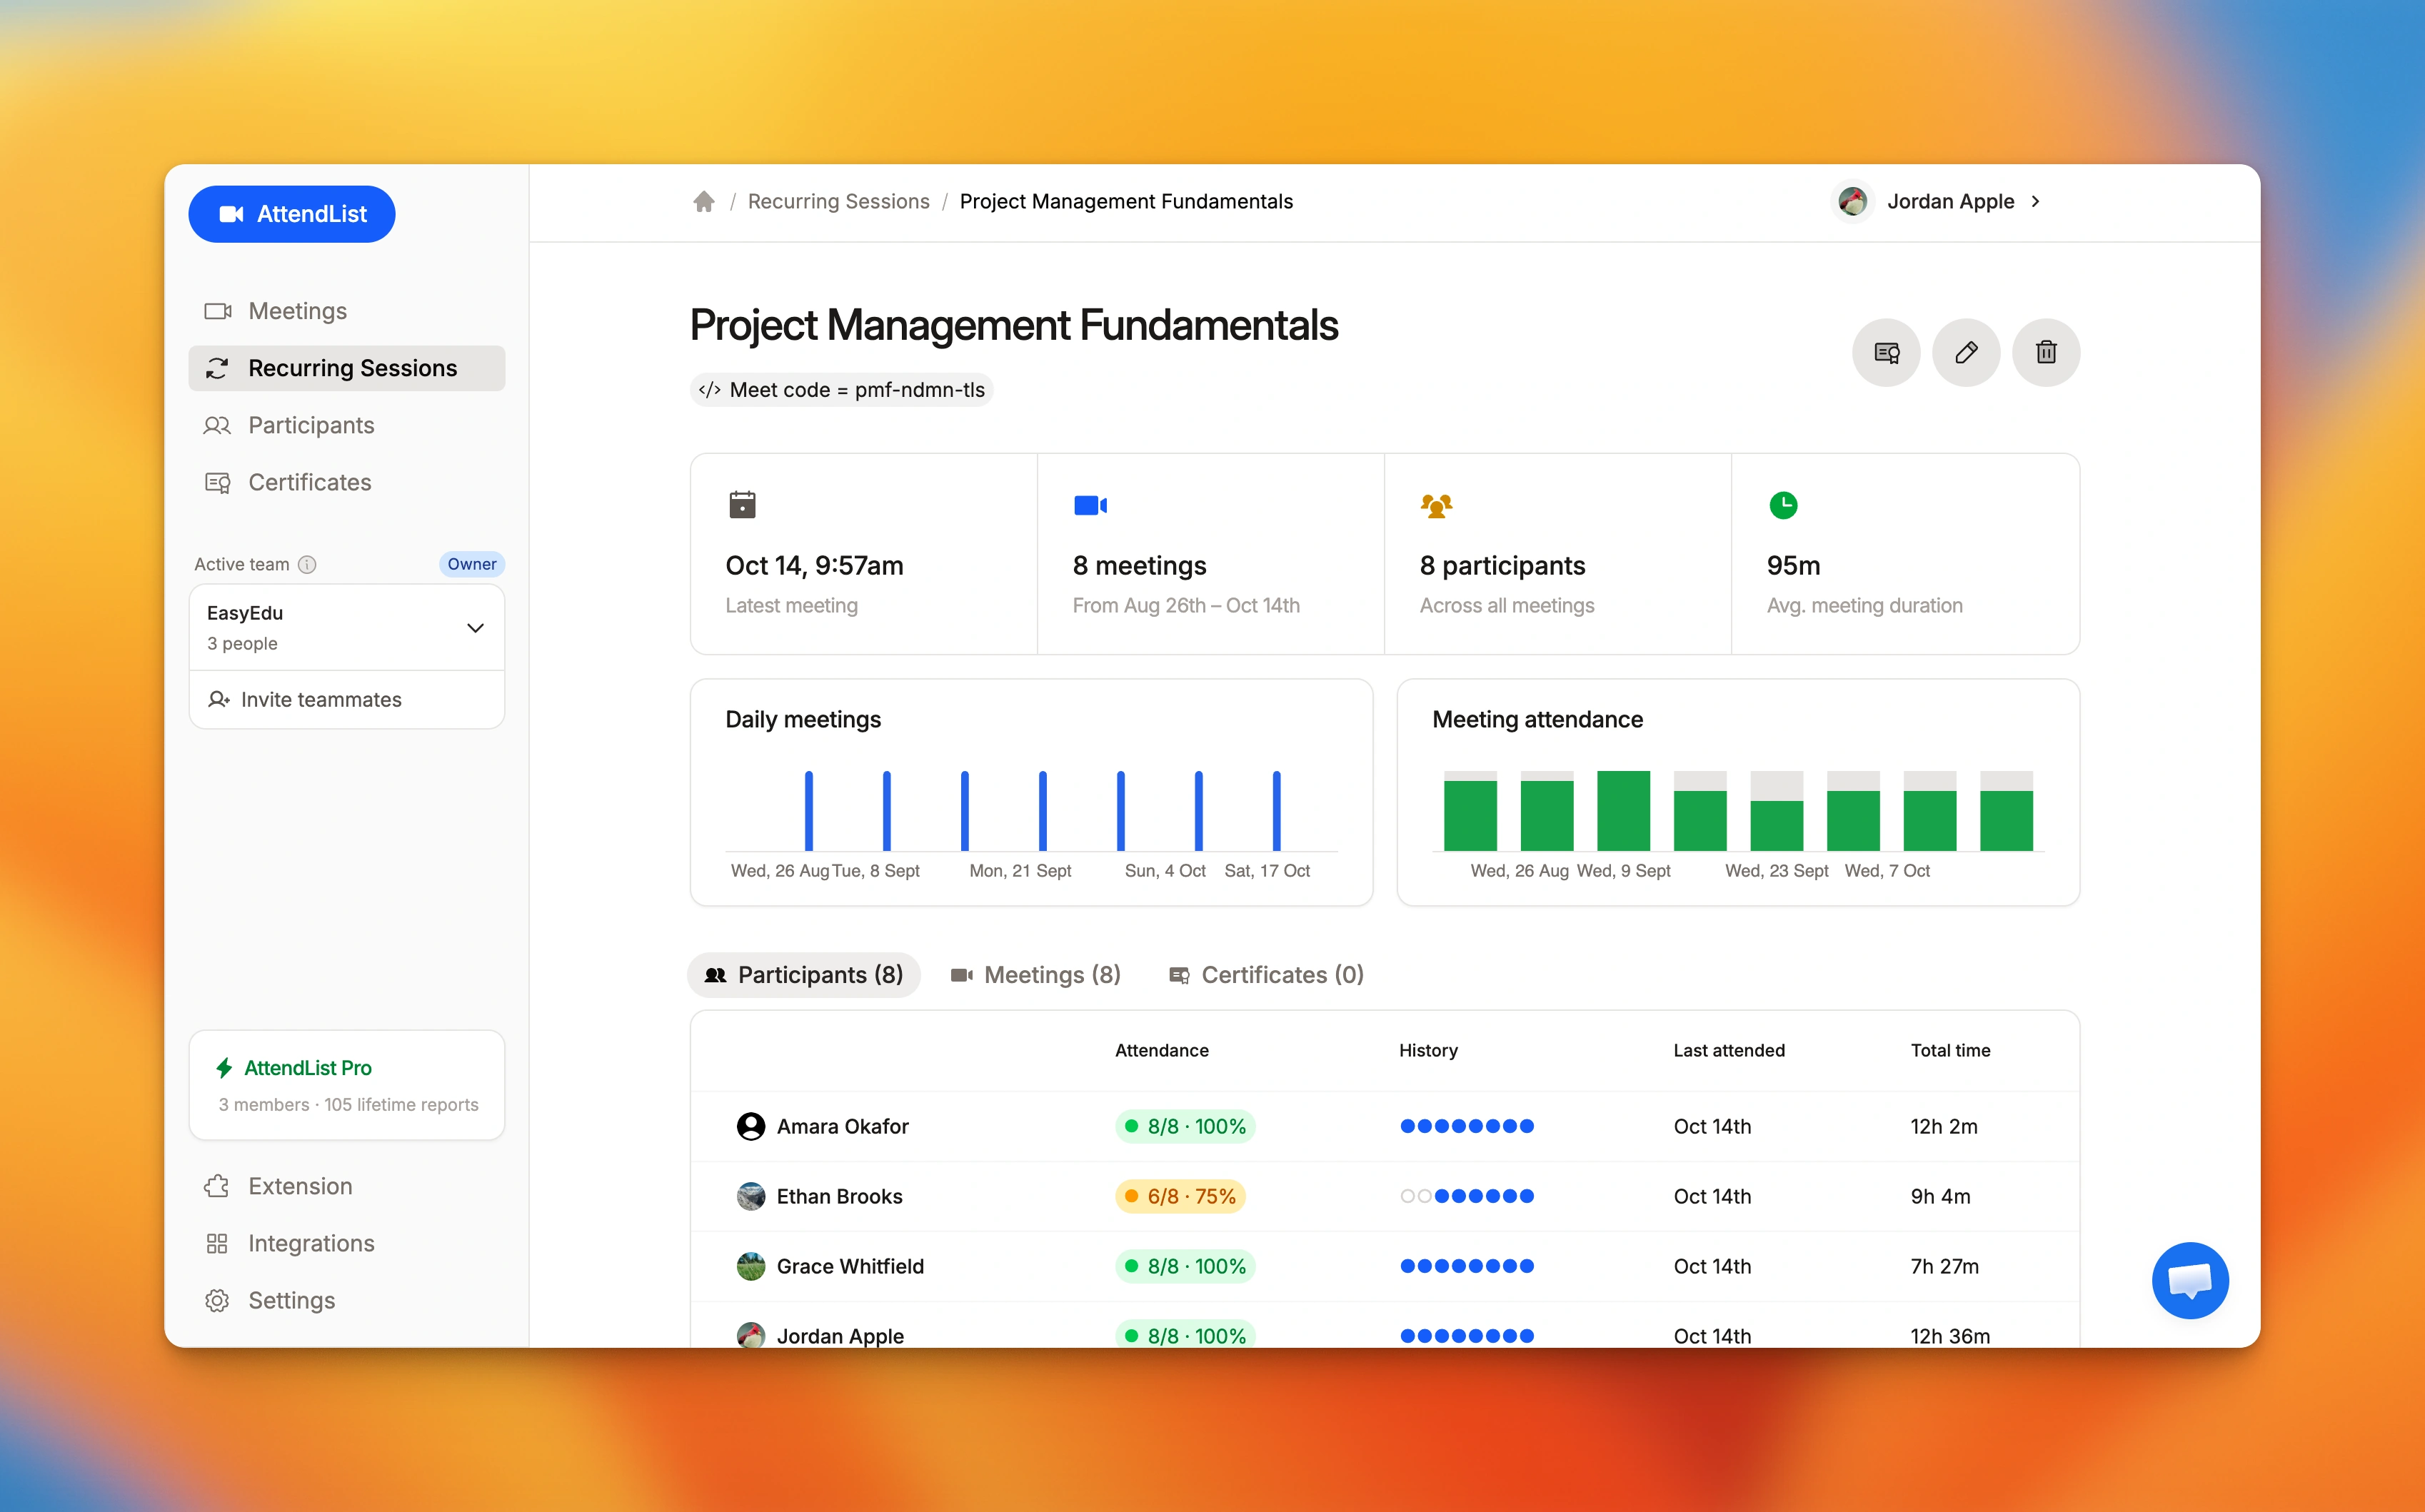Open Jordan Apple account menu chevron
The image size is (2425, 1512).
pos(2035,201)
